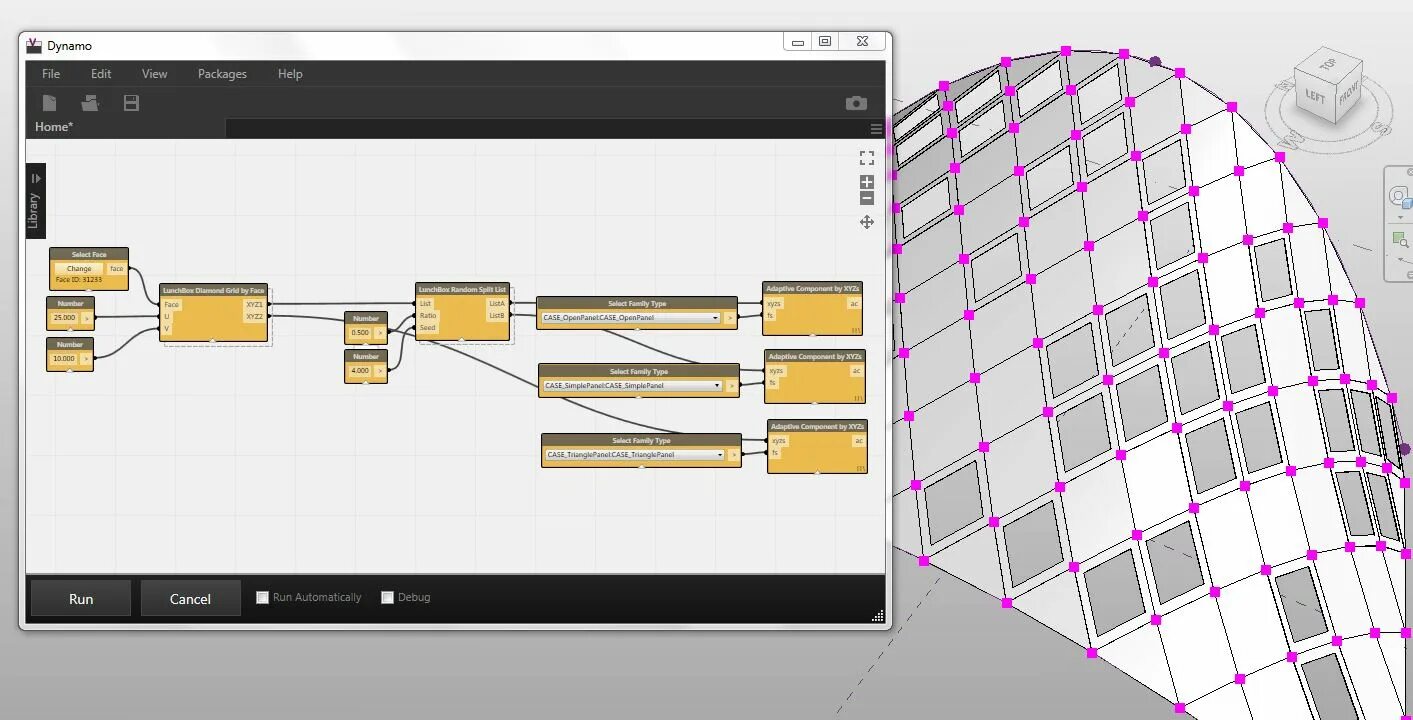Click the face output port on Select Face
The height and width of the screenshot is (720, 1413).
click(x=117, y=268)
